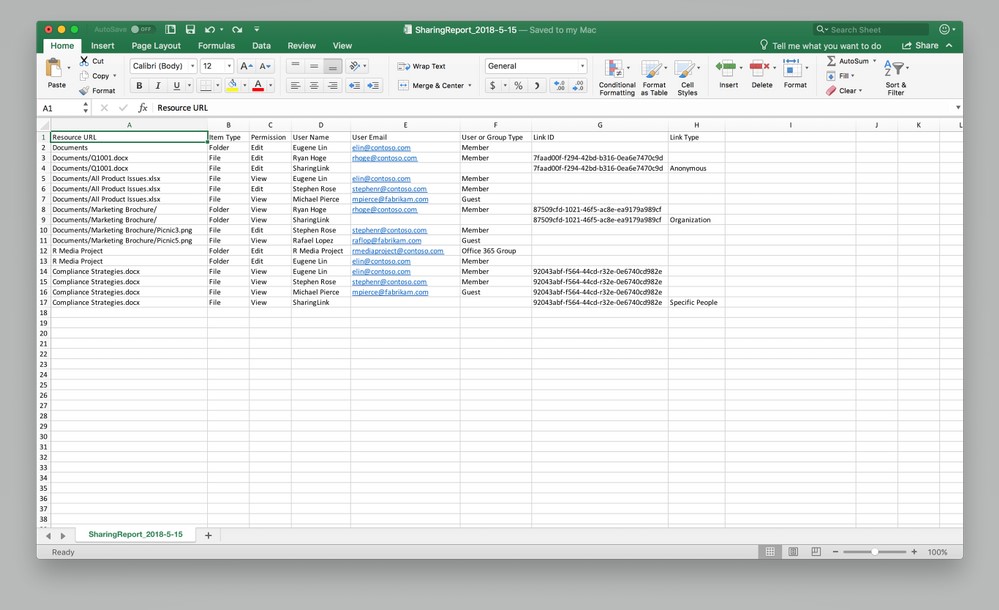Add a new sheet plus button

coord(208,535)
